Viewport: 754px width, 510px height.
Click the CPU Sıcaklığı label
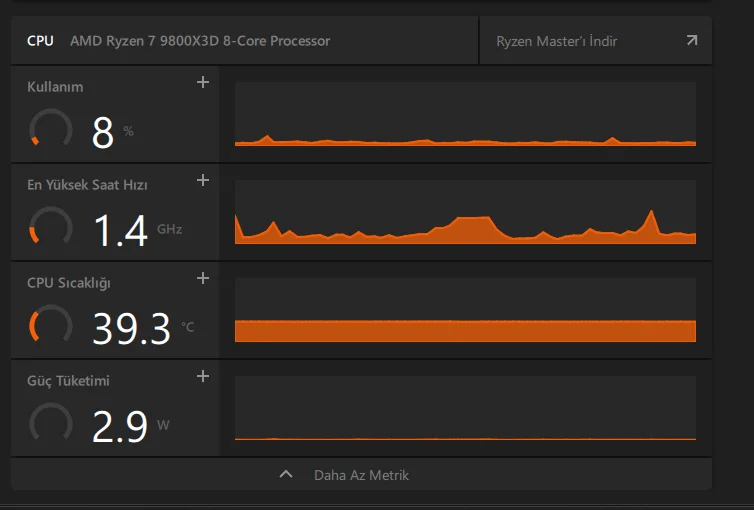coord(69,283)
